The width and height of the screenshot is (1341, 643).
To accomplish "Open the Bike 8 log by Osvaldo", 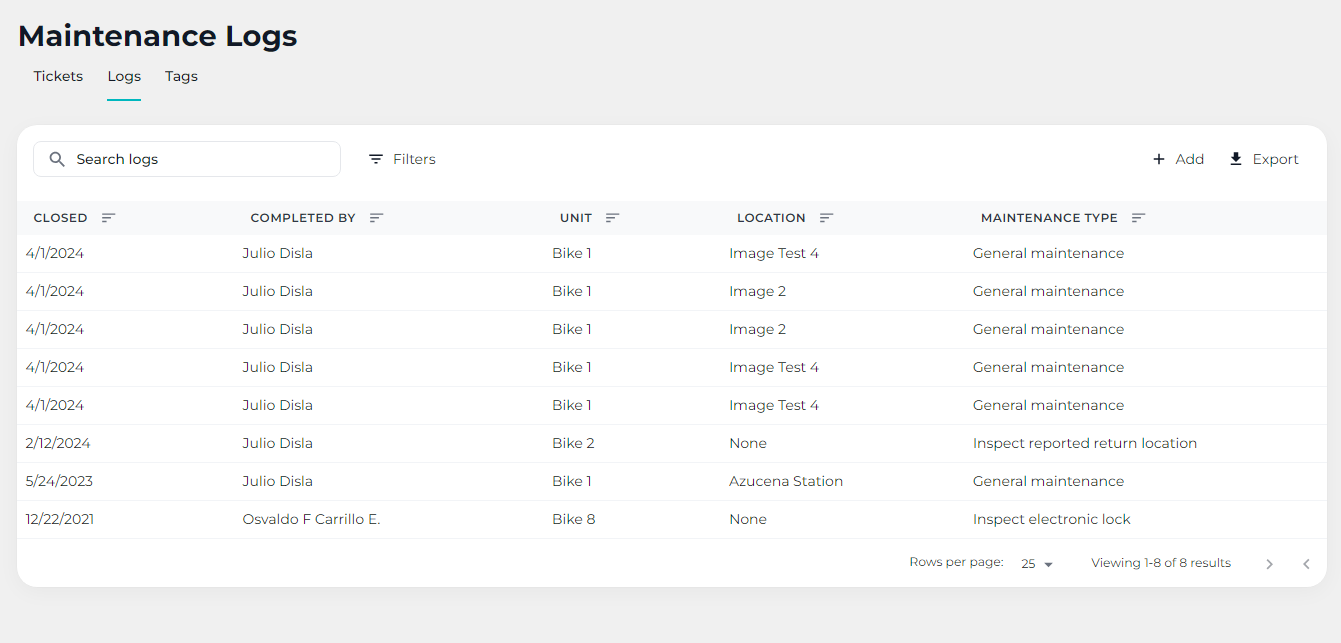I will tap(573, 519).
